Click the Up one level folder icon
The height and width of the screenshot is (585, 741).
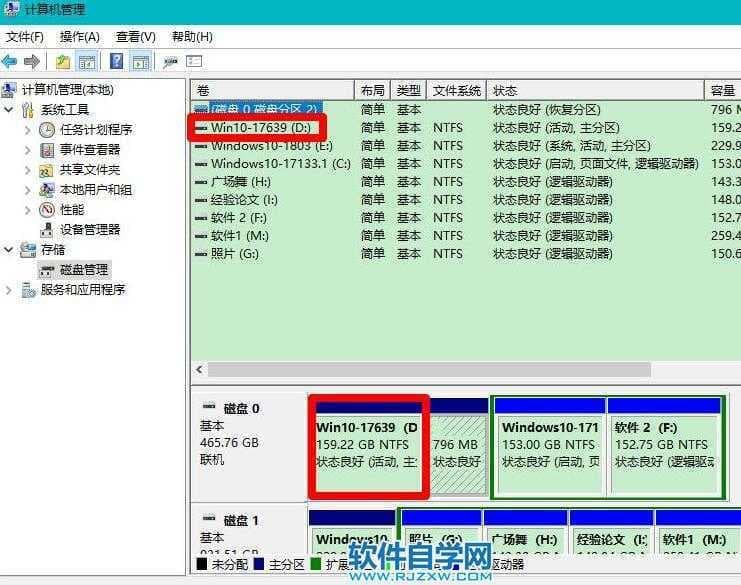[x=63, y=62]
